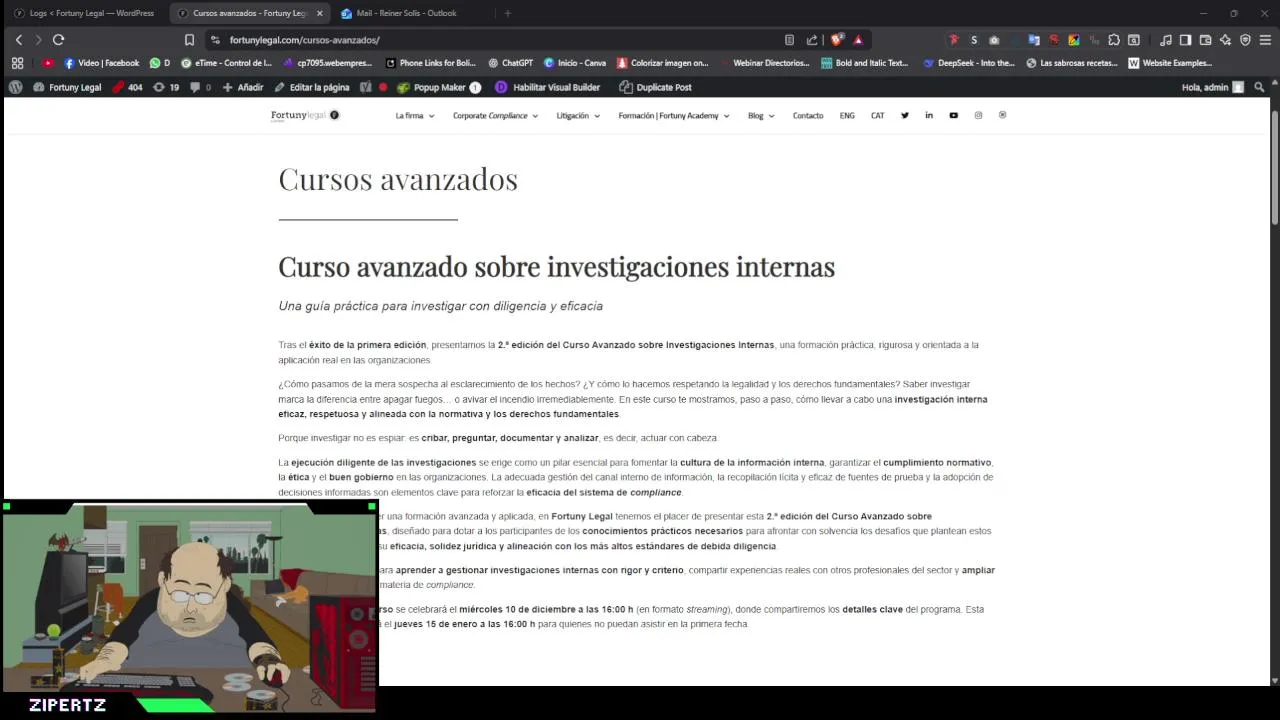Open the Video | Facebook bookmark

click(101, 63)
